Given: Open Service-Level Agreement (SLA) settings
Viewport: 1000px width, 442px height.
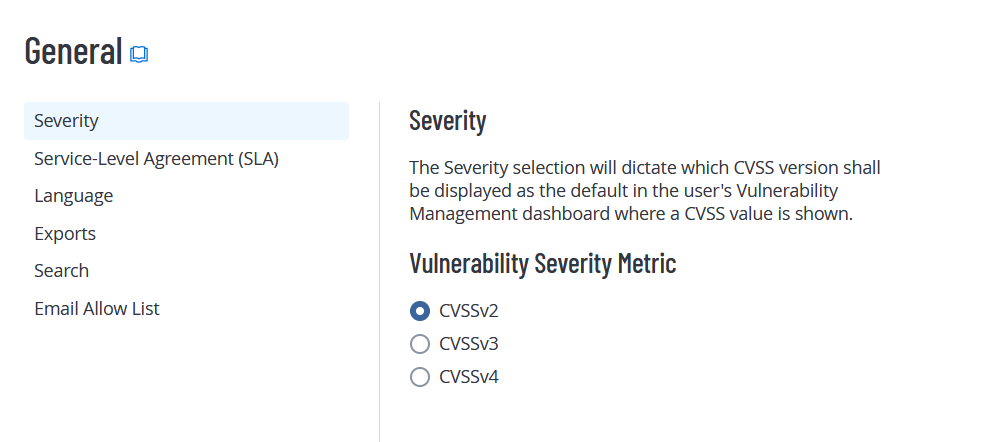Looking at the screenshot, I should (x=156, y=158).
